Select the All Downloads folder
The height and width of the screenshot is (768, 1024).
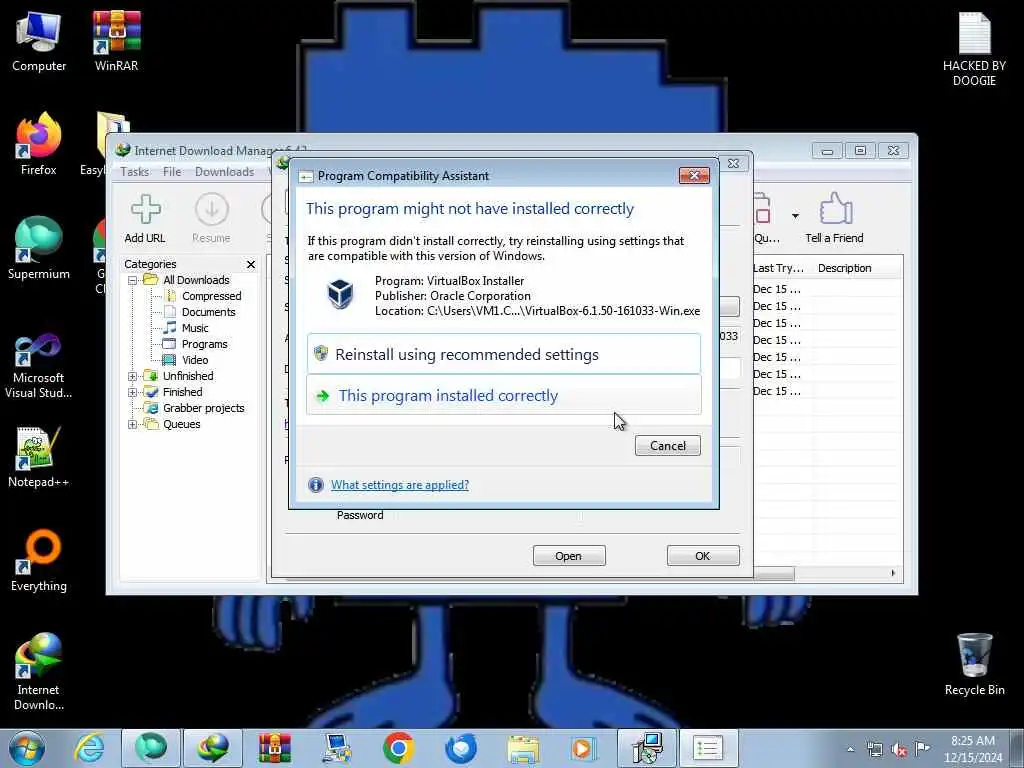pyautogui.click(x=187, y=280)
